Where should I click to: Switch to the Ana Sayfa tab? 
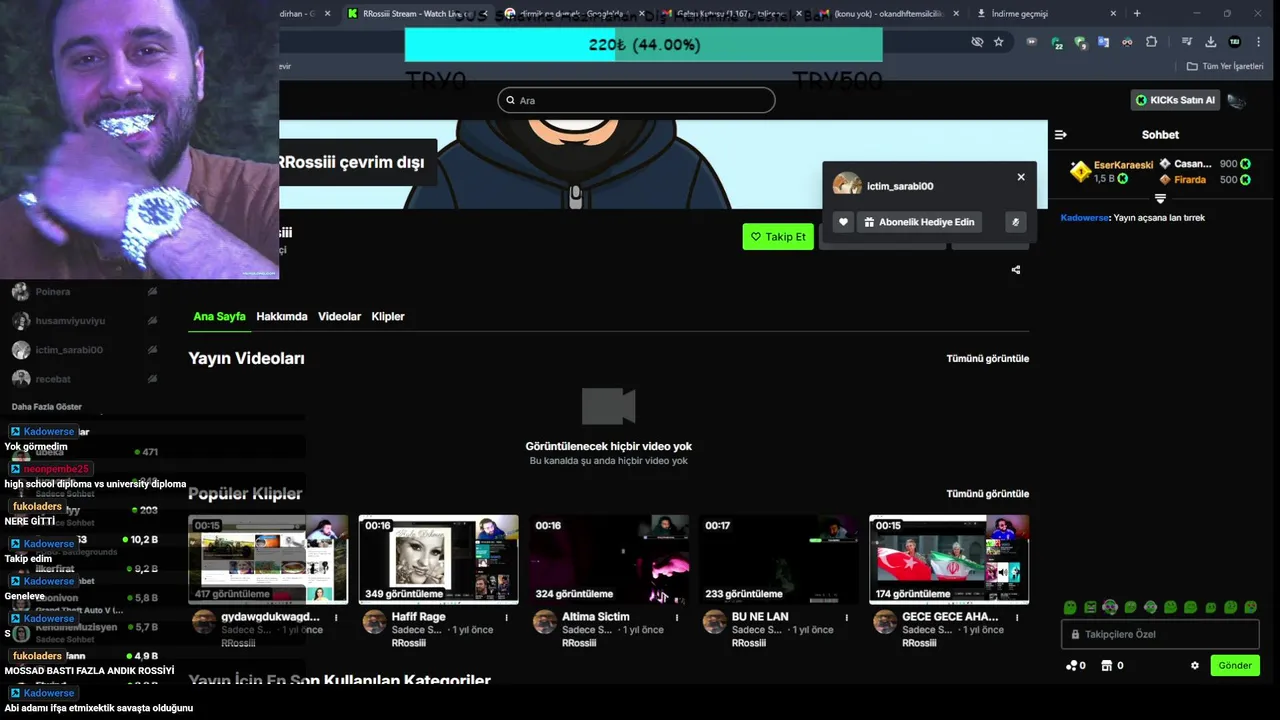tap(219, 316)
